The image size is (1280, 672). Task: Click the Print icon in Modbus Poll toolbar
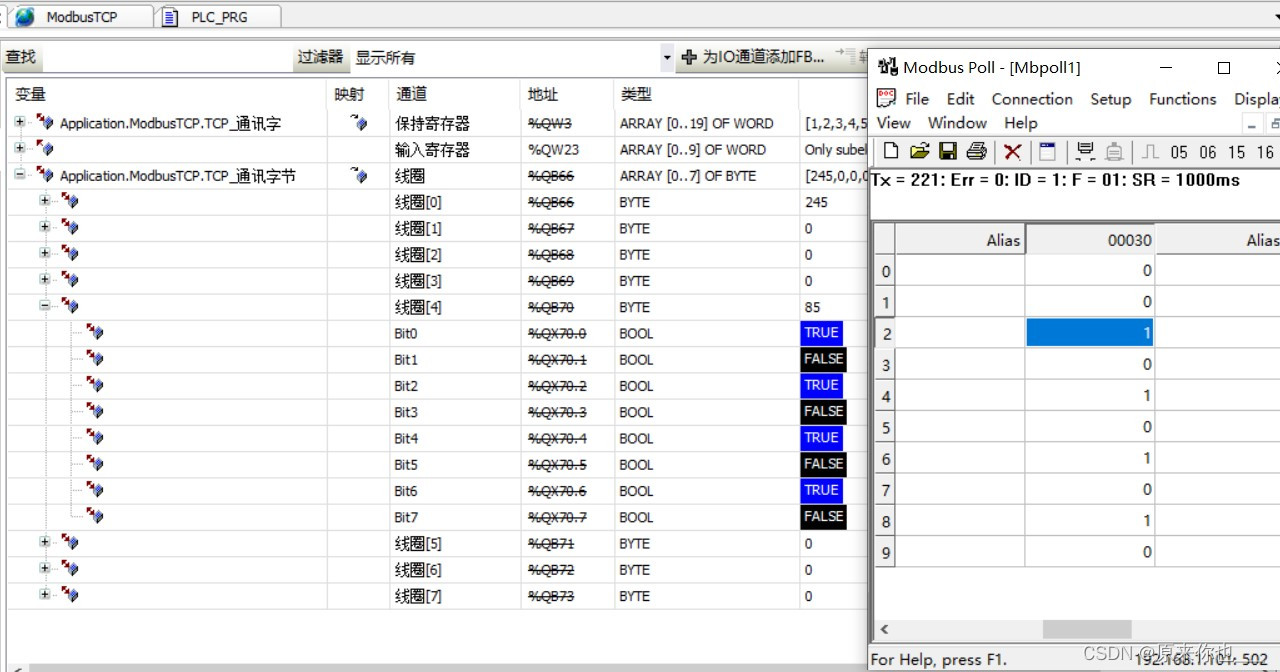pos(977,152)
